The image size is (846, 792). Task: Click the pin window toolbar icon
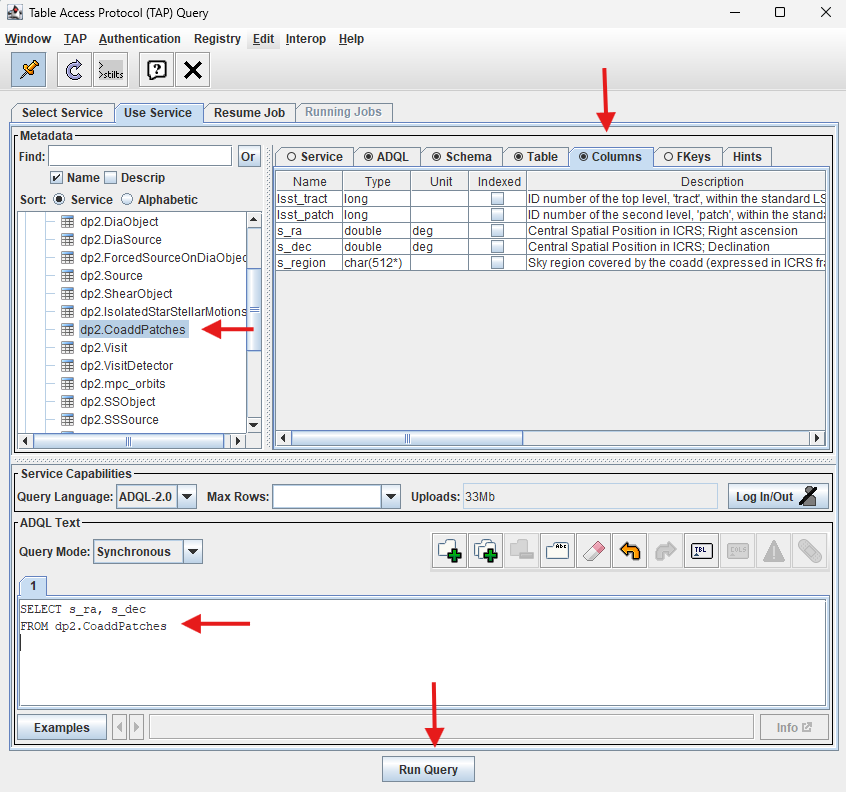(29, 70)
